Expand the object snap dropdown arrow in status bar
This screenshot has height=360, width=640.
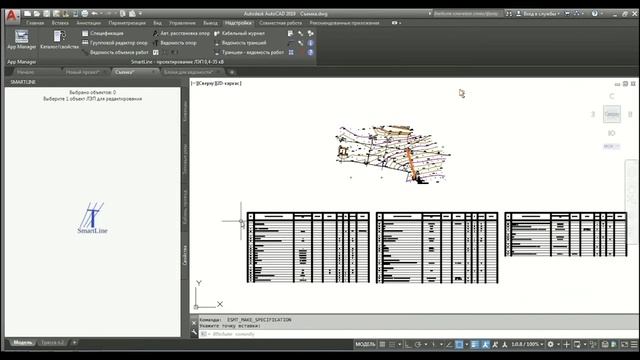[x=467, y=344]
